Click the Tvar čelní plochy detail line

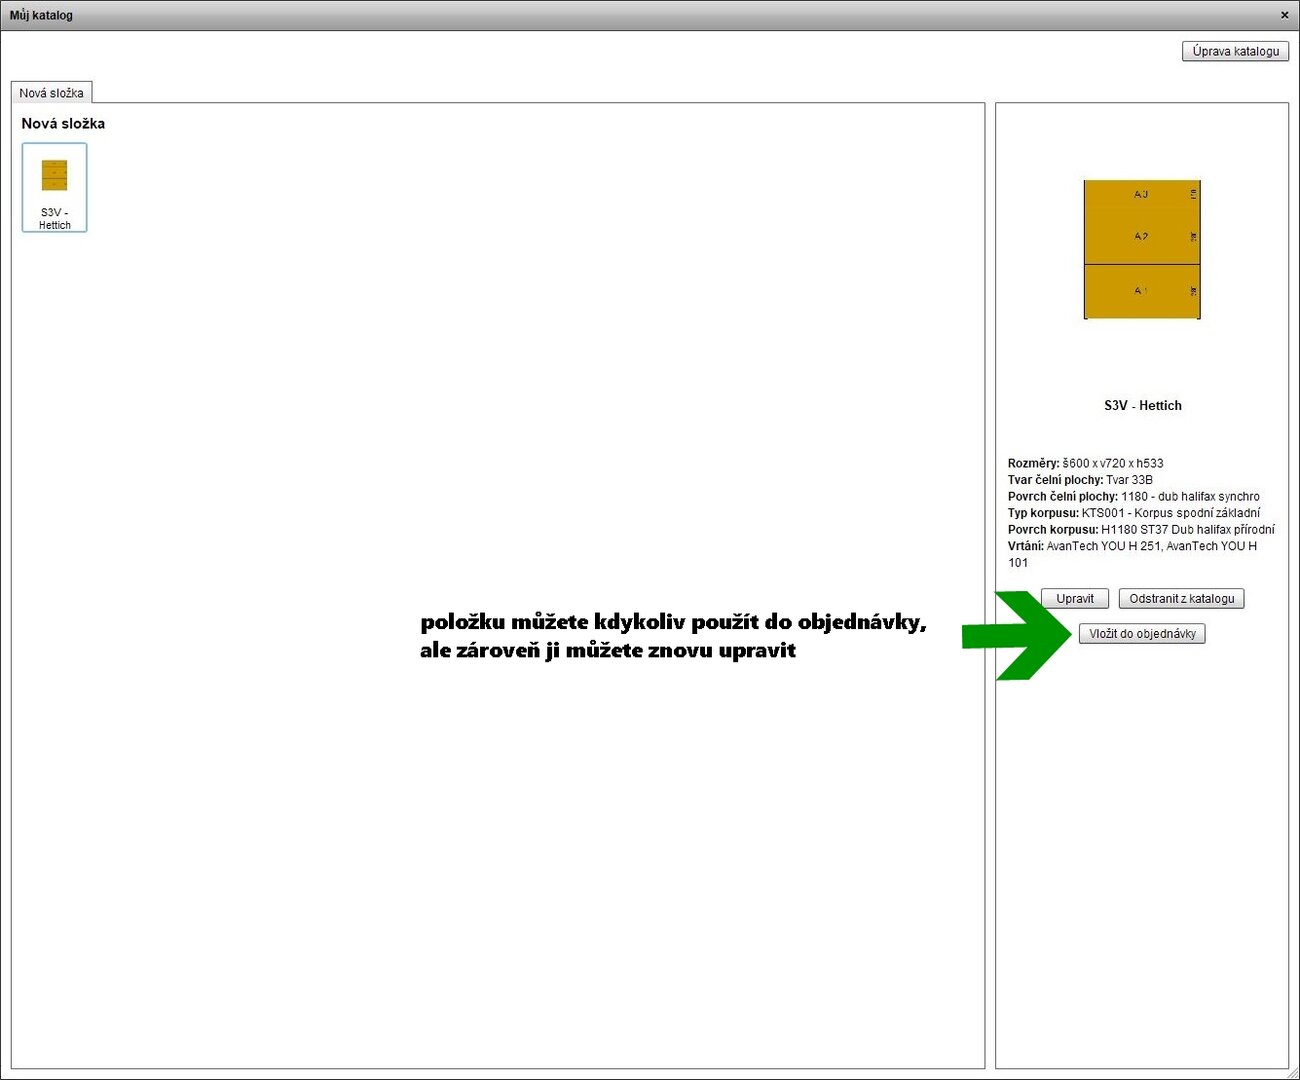point(1080,480)
